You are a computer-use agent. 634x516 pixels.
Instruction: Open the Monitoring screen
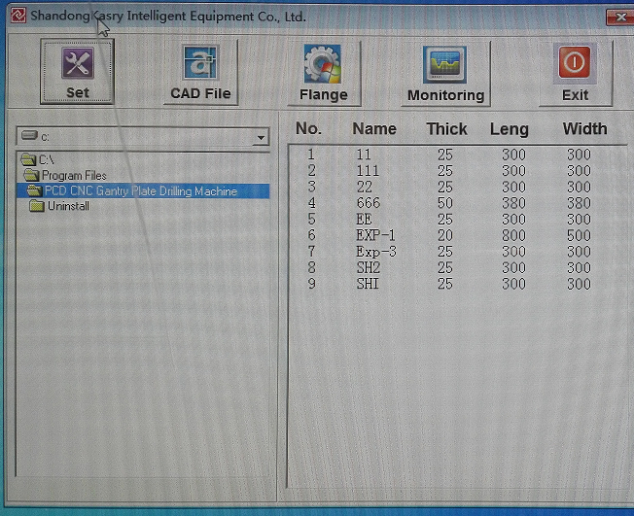pyautogui.click(x=446, y=74)
